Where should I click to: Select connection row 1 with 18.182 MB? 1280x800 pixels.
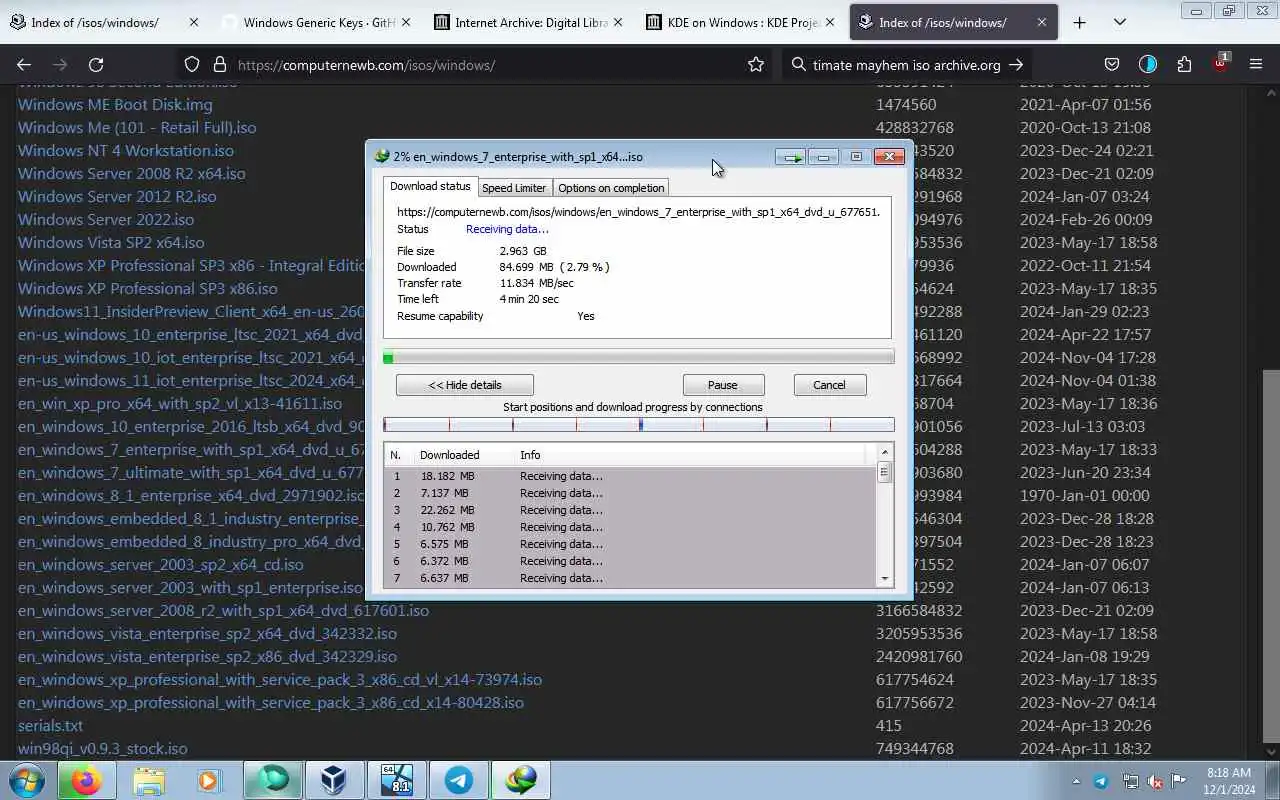(630, 476)
